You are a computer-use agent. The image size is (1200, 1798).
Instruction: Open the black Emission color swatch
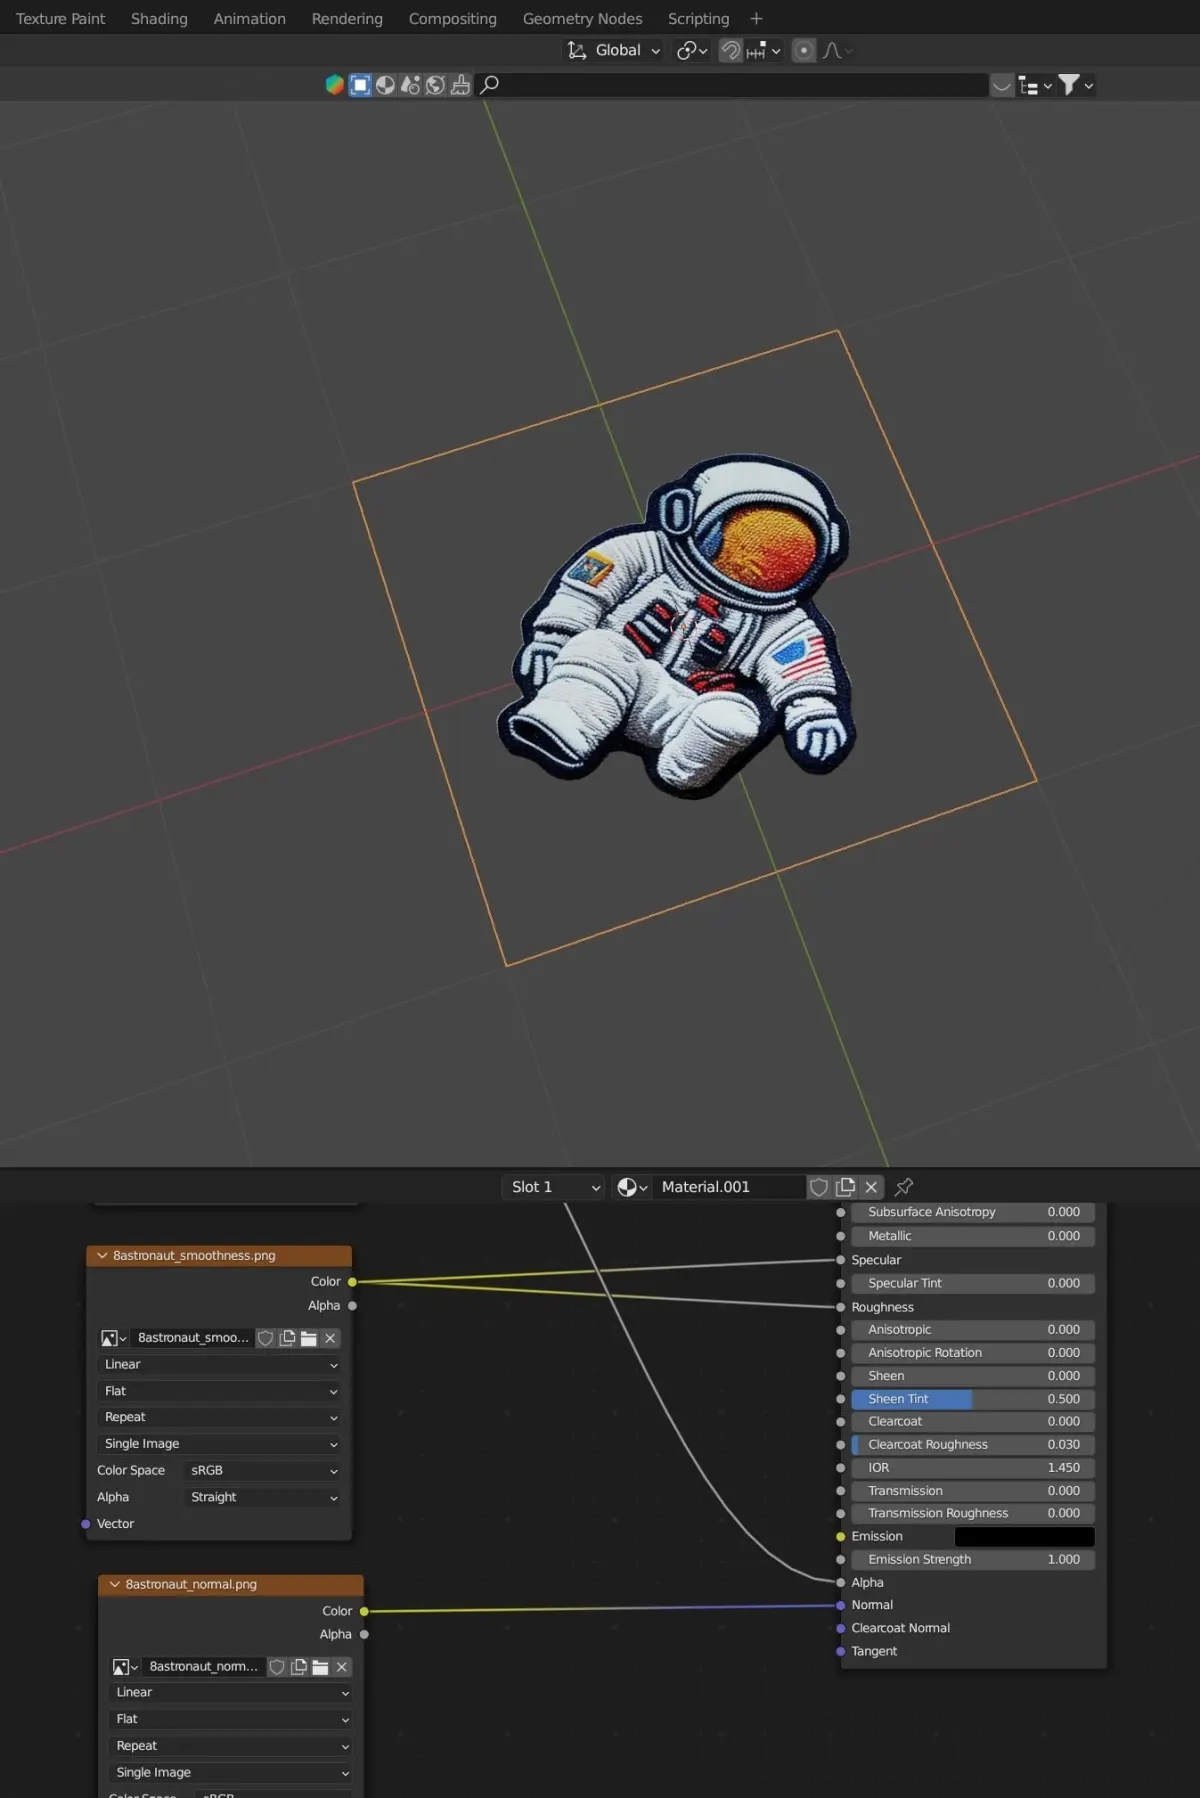[1024, 1537]
